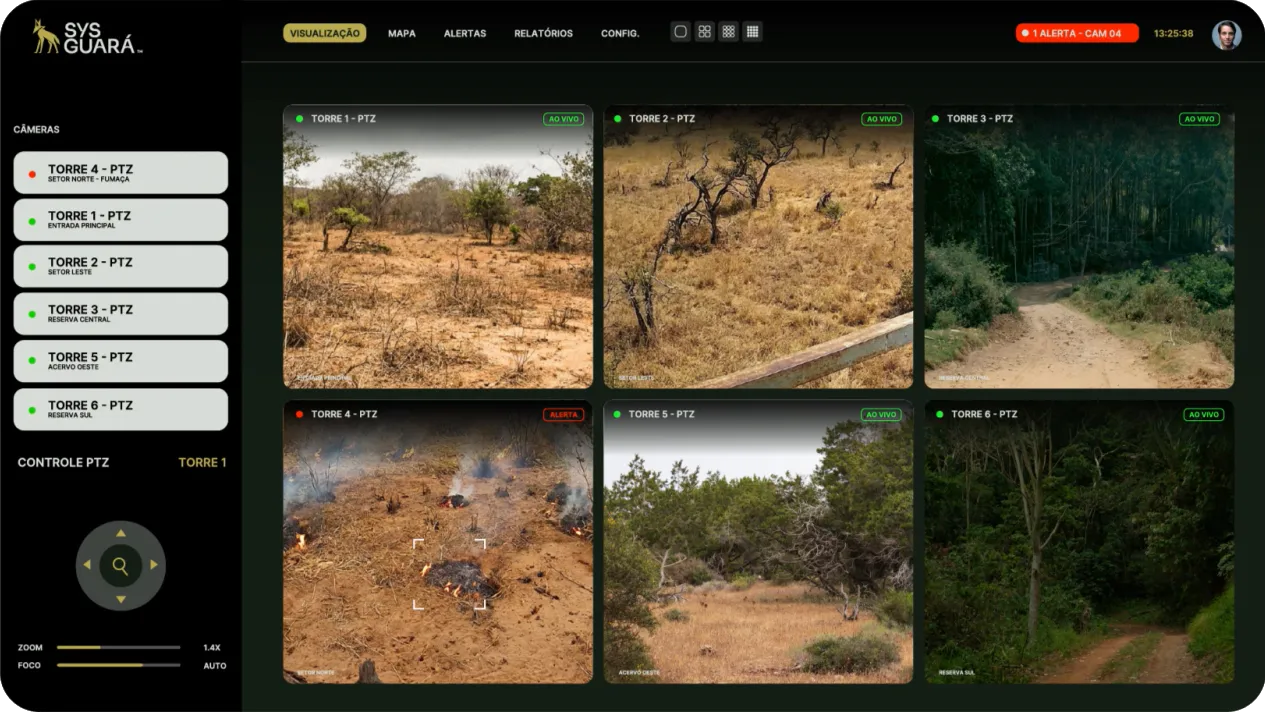
Task: Select the 3x3 grid layout icon
Action: (x=729, y=32)
